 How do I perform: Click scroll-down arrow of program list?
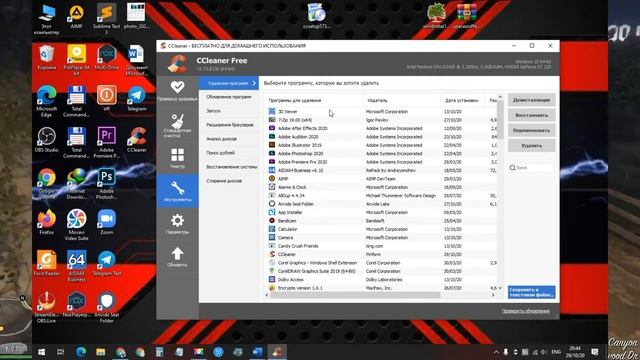point(500,288)
